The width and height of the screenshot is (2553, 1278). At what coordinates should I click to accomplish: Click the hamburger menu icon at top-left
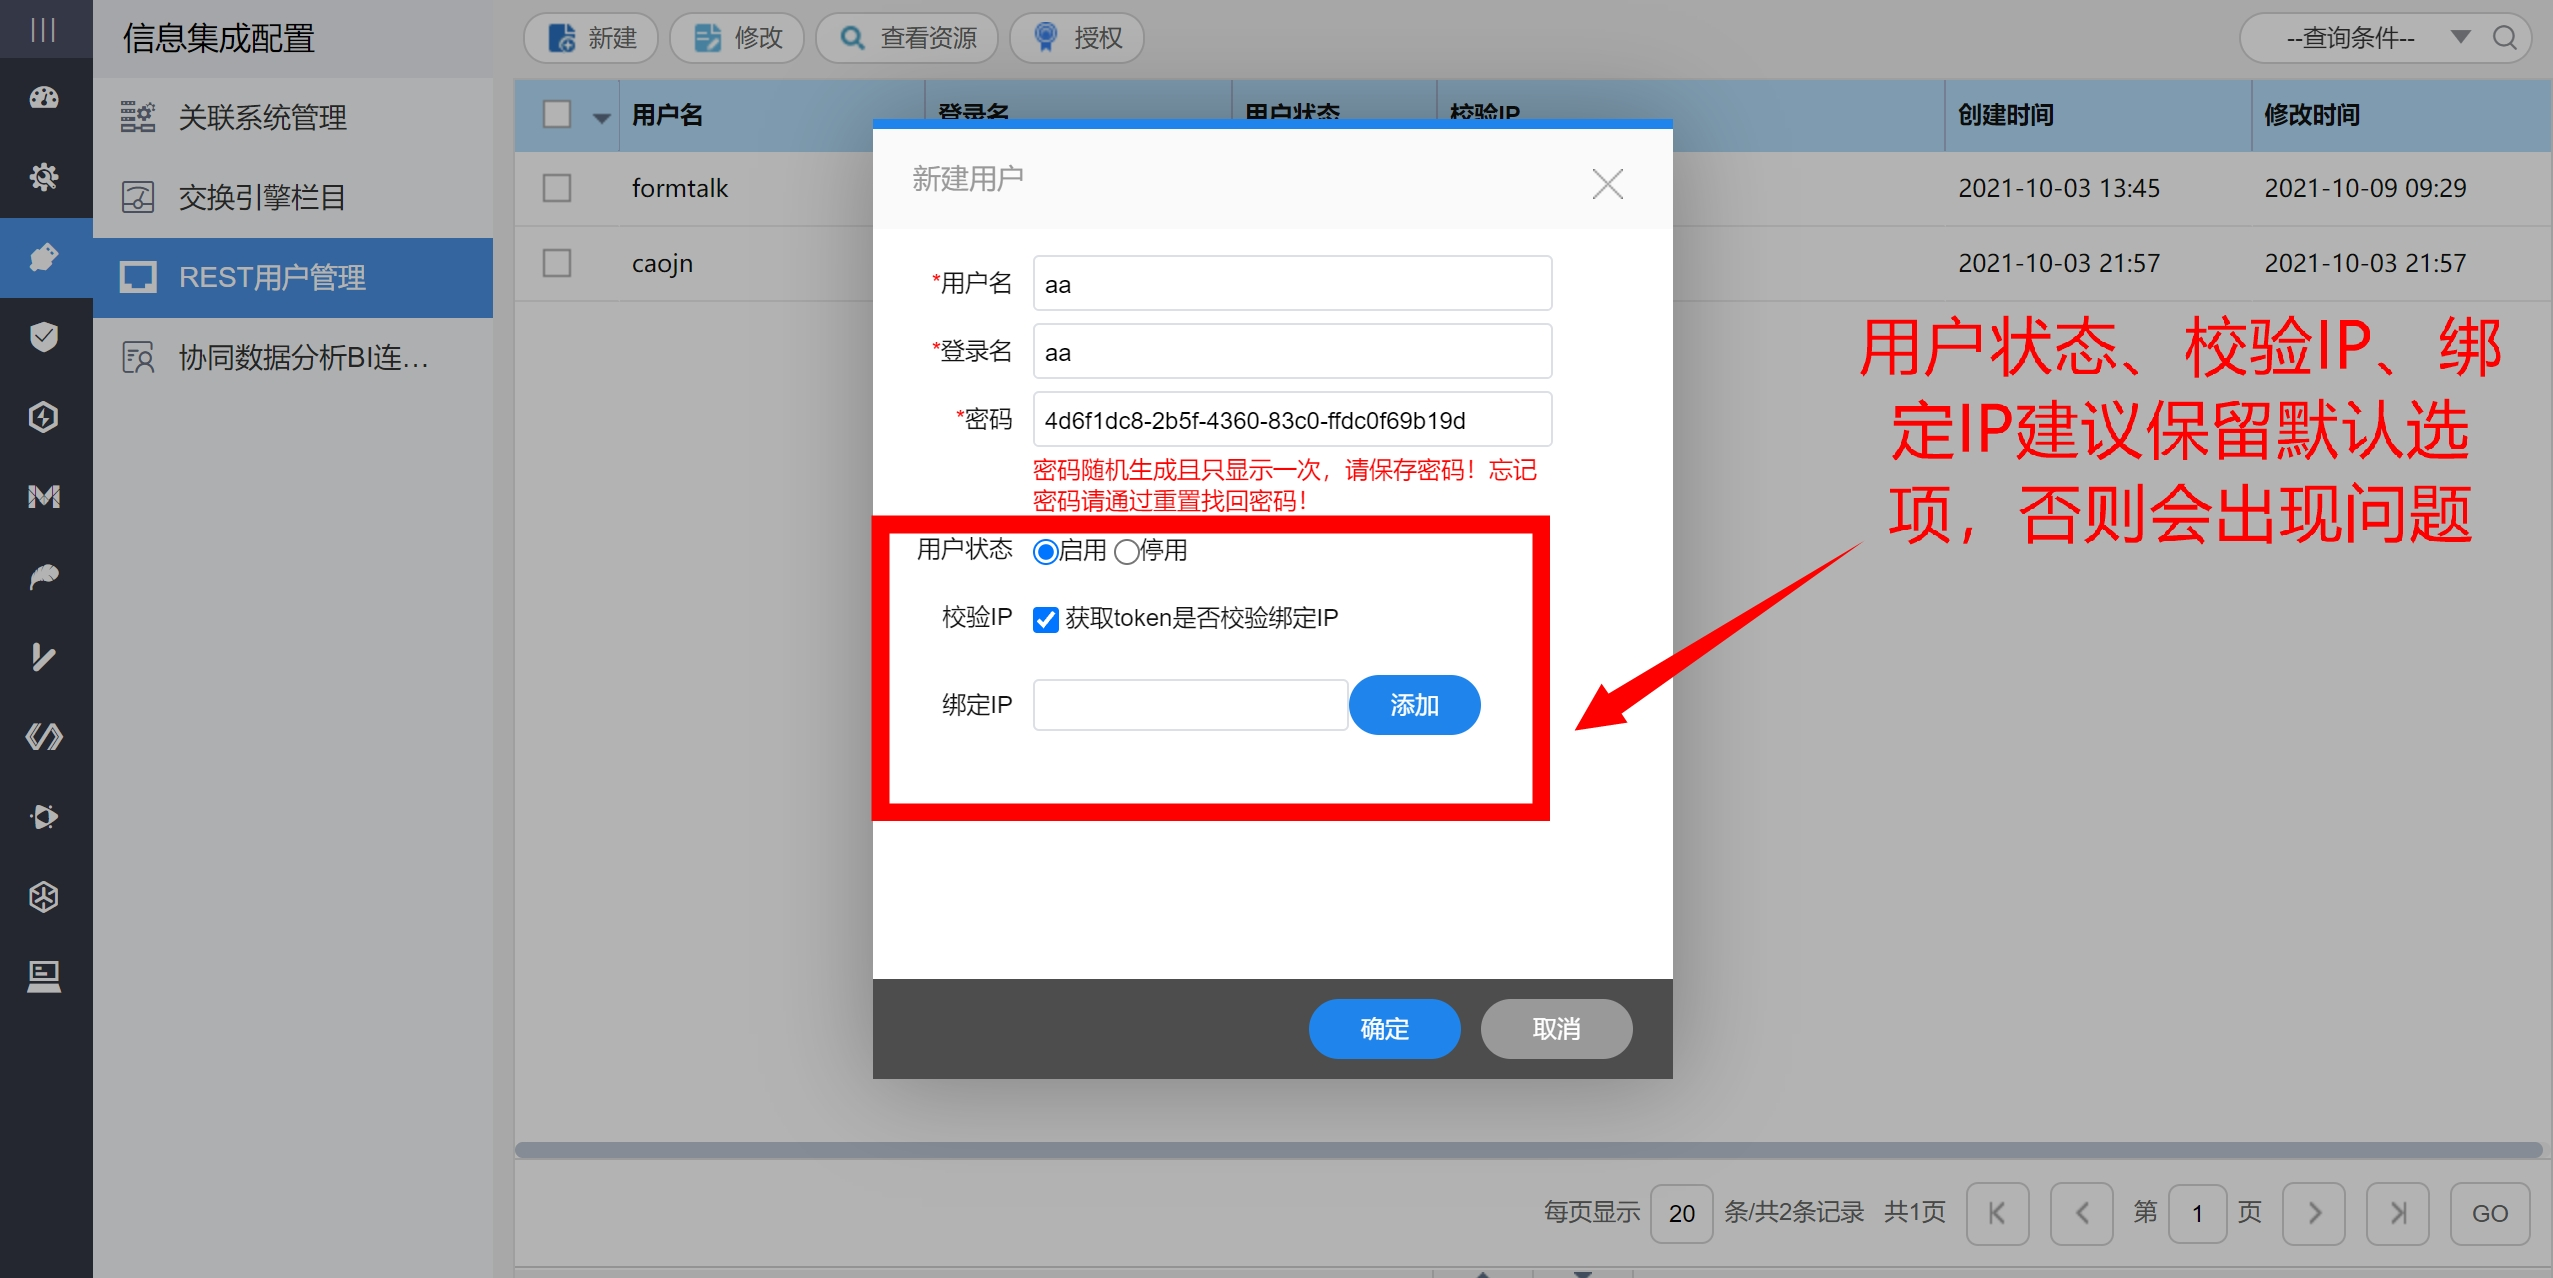point(44,30)
